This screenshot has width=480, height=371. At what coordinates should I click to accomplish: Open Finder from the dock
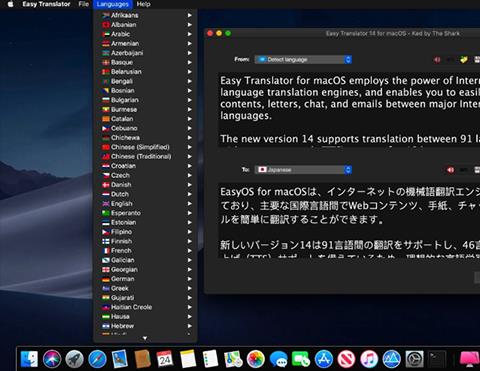(29, 359)
